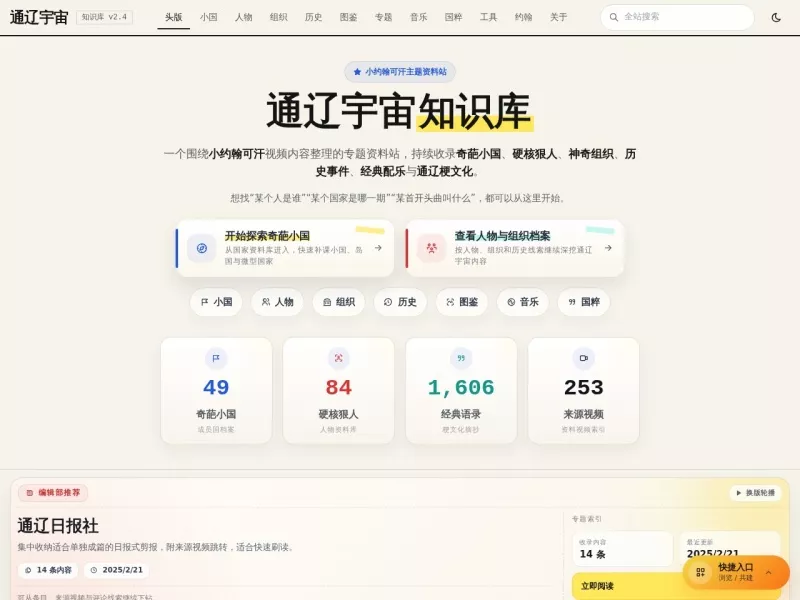This screenshot has height=600, width=800.
Task: Click grid icon in 快捷入口 widget
Action: (701, 572)
